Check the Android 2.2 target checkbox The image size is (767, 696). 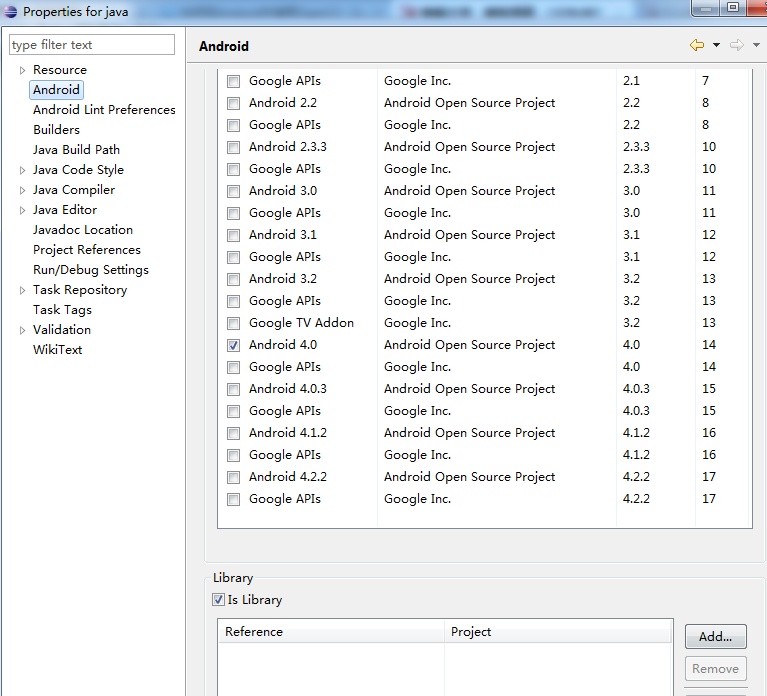(x=233, y=103)
